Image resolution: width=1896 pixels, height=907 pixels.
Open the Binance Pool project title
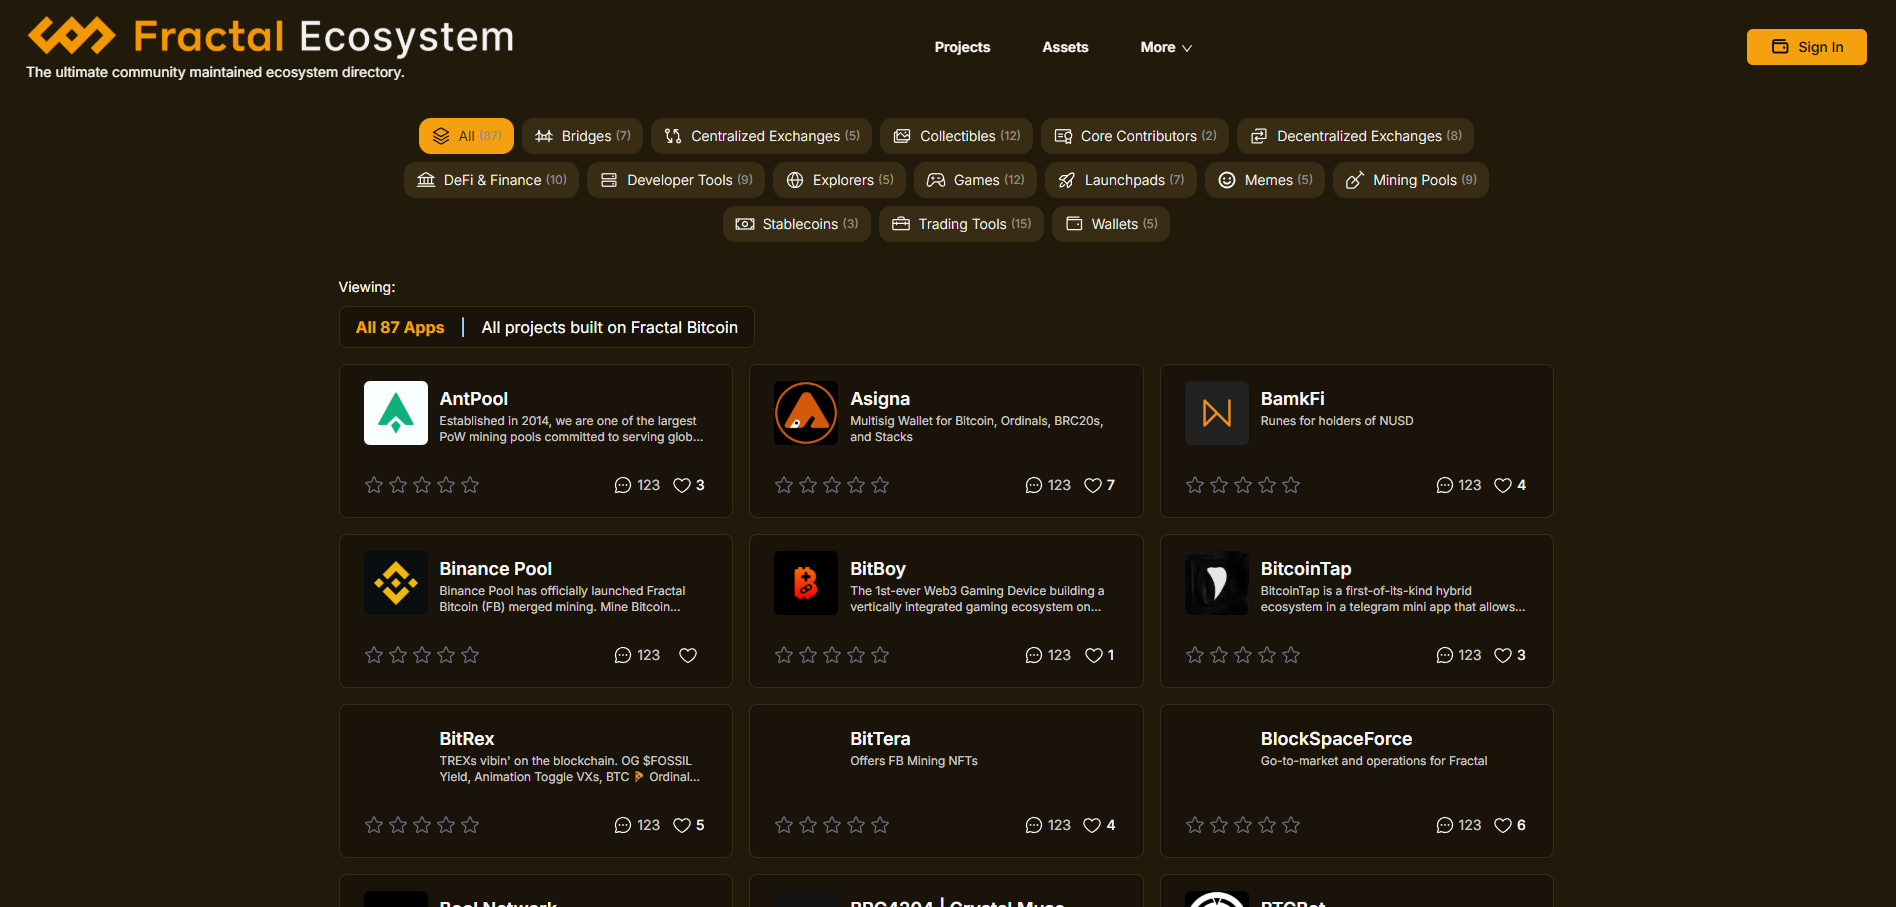(496, 569)
